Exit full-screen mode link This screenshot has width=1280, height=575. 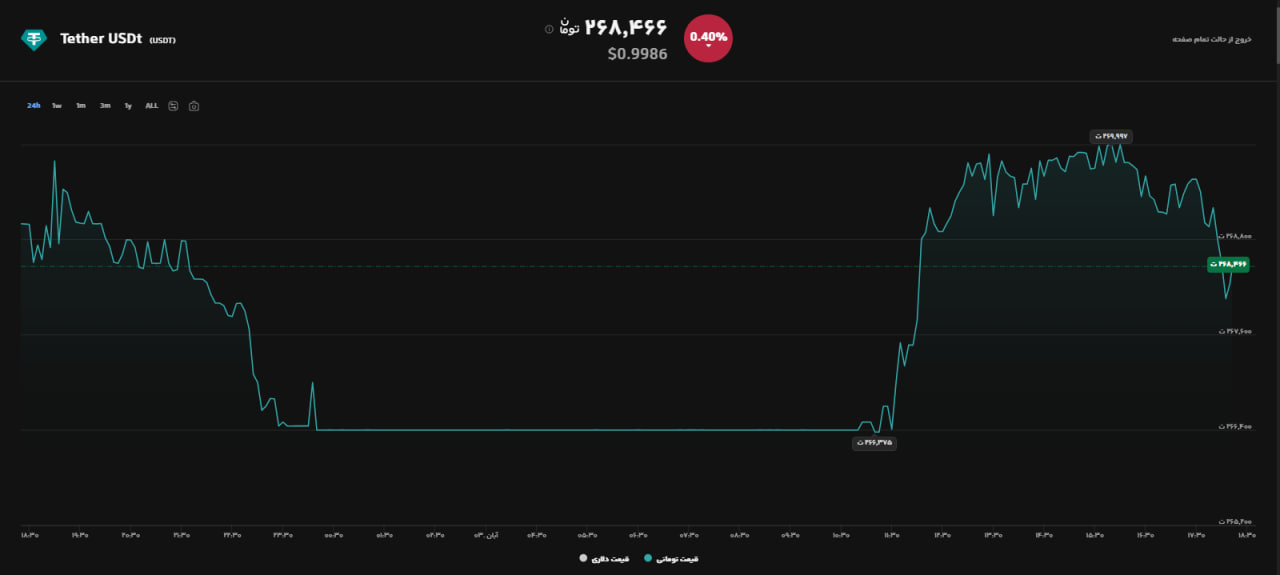(1211, 39)
